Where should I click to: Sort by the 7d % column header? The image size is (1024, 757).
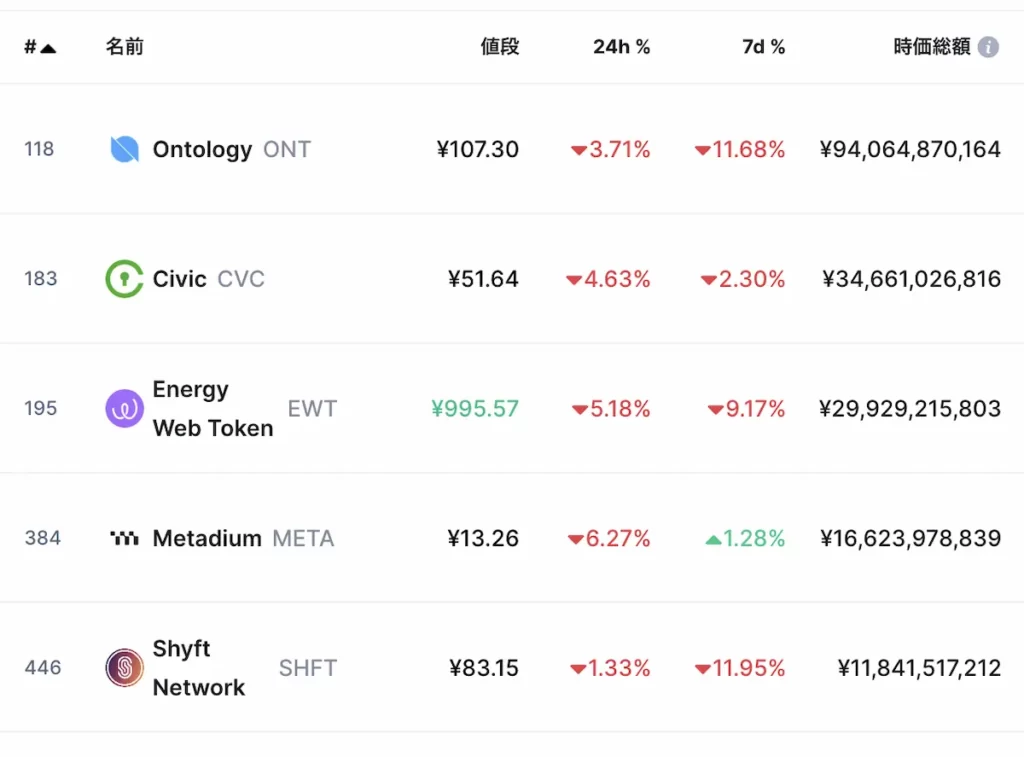coord(763,47)
